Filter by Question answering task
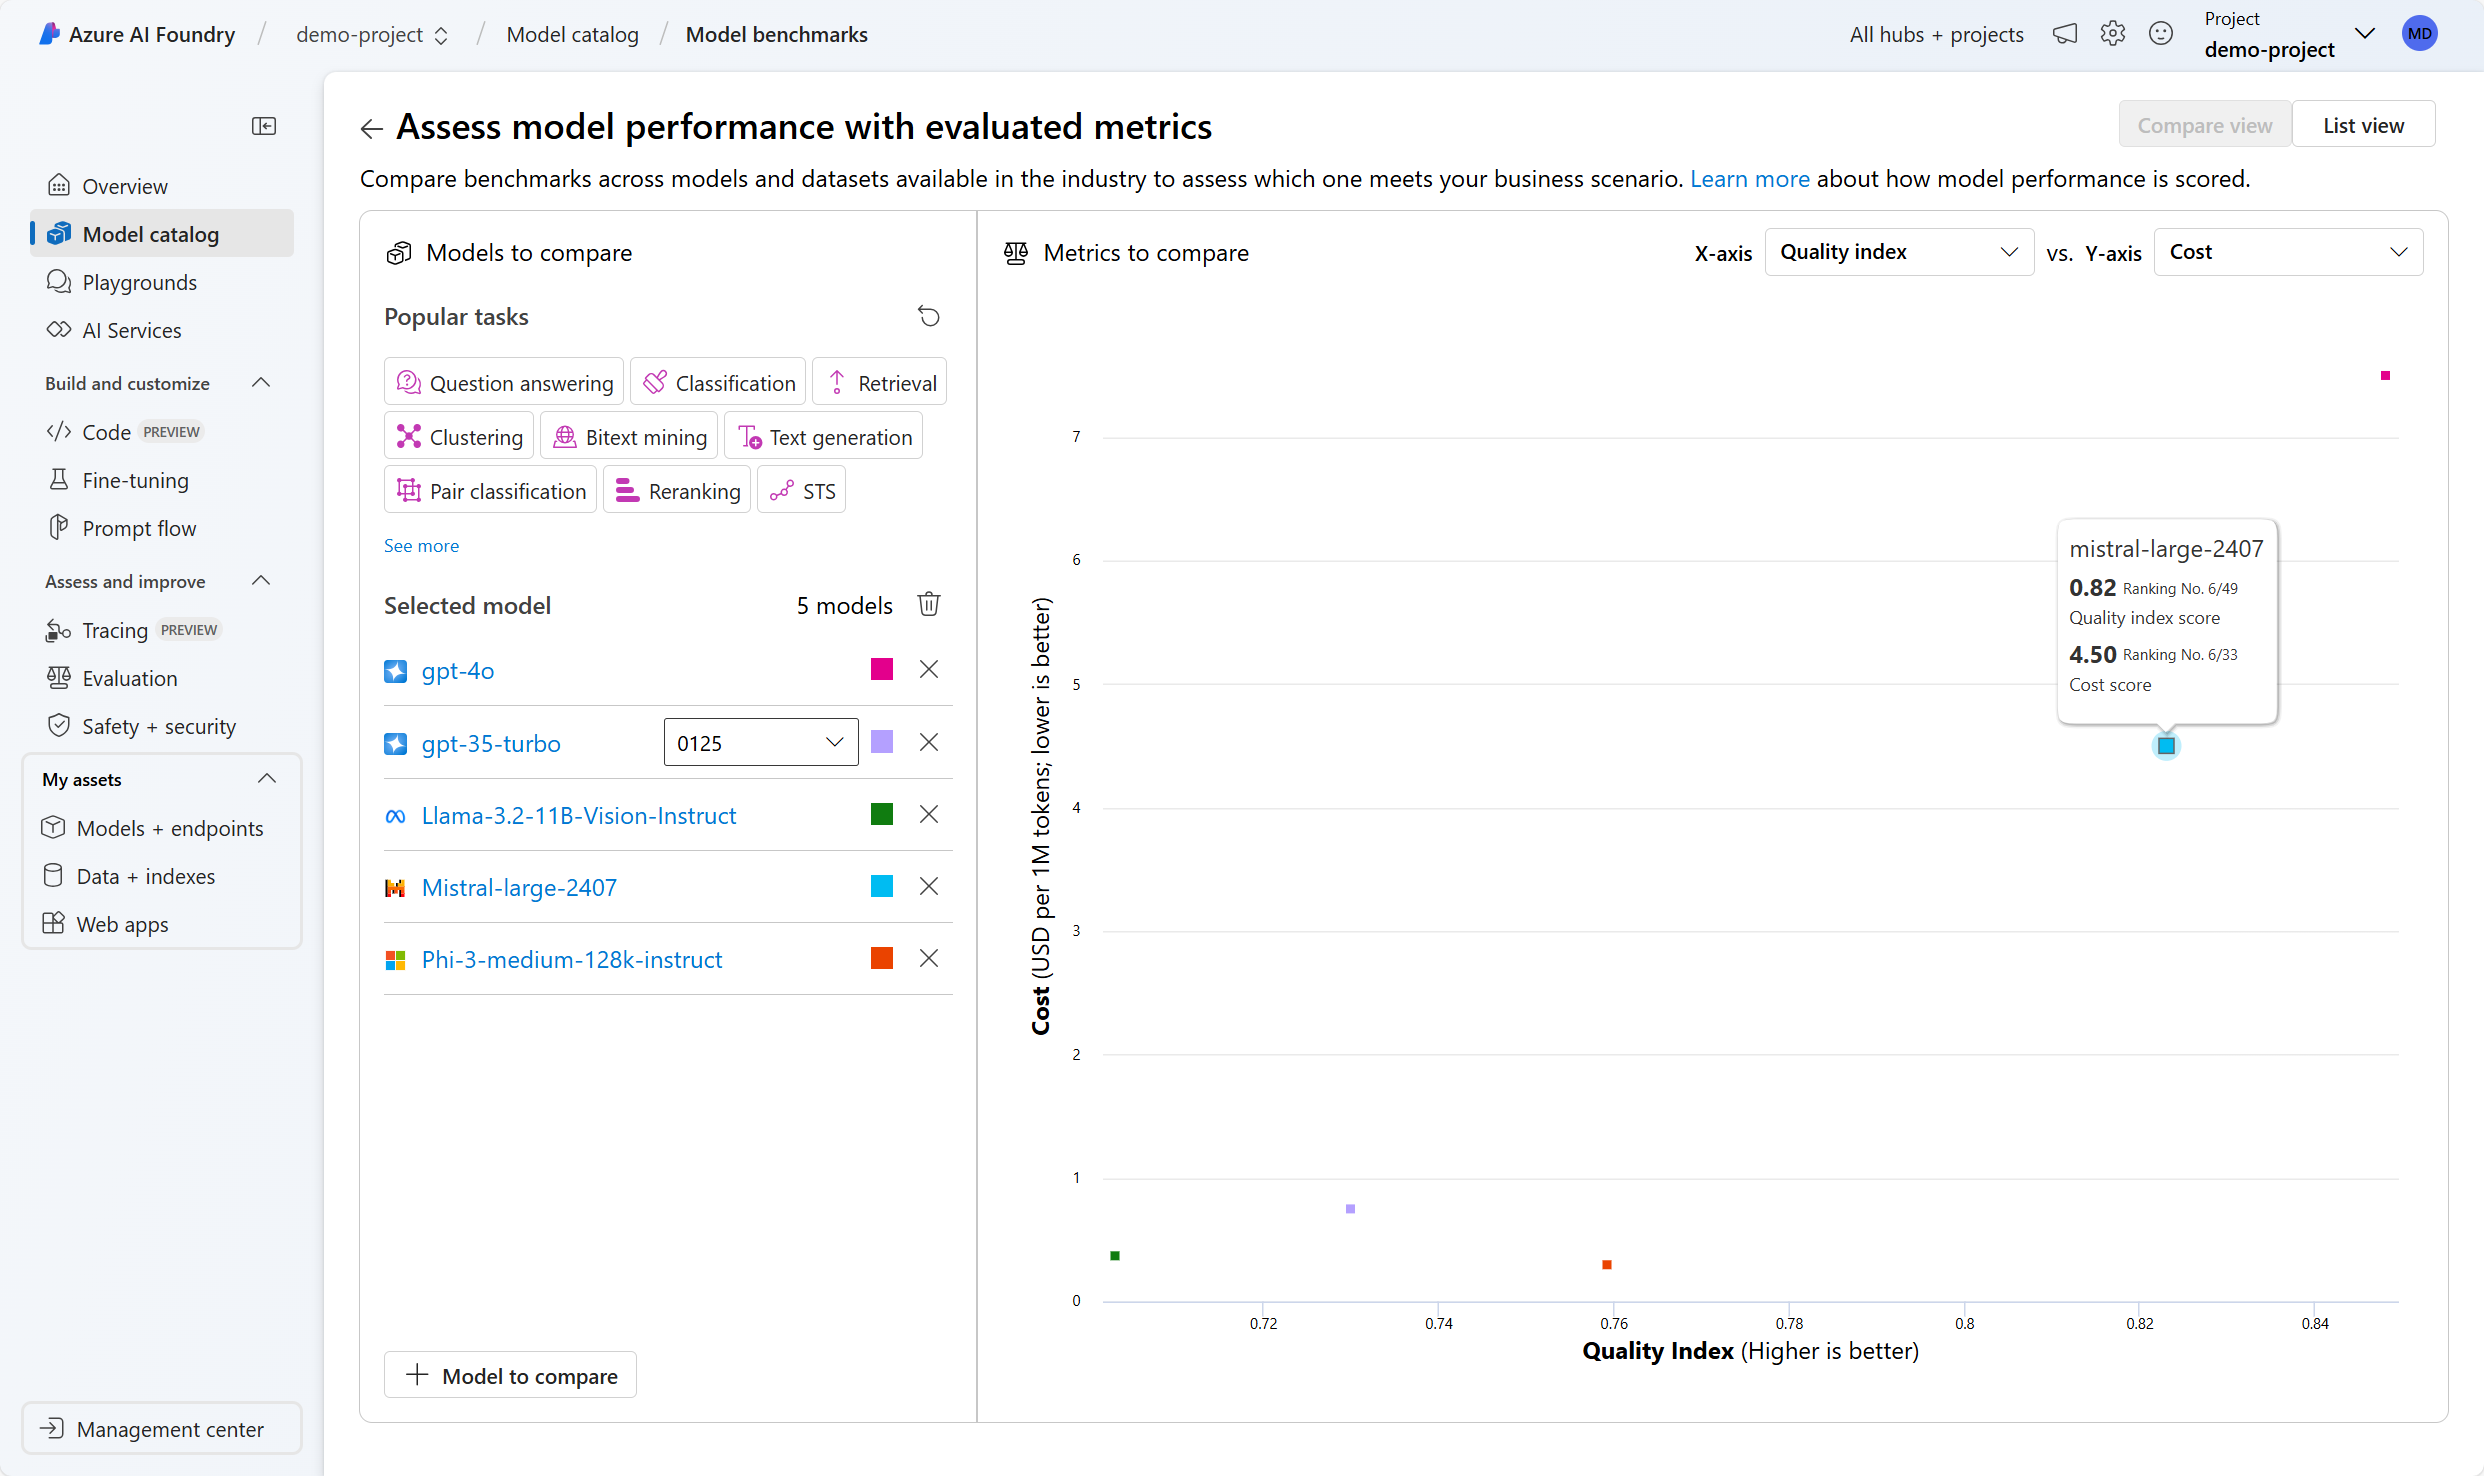2484x1476 pixels. tap(504, 383)
